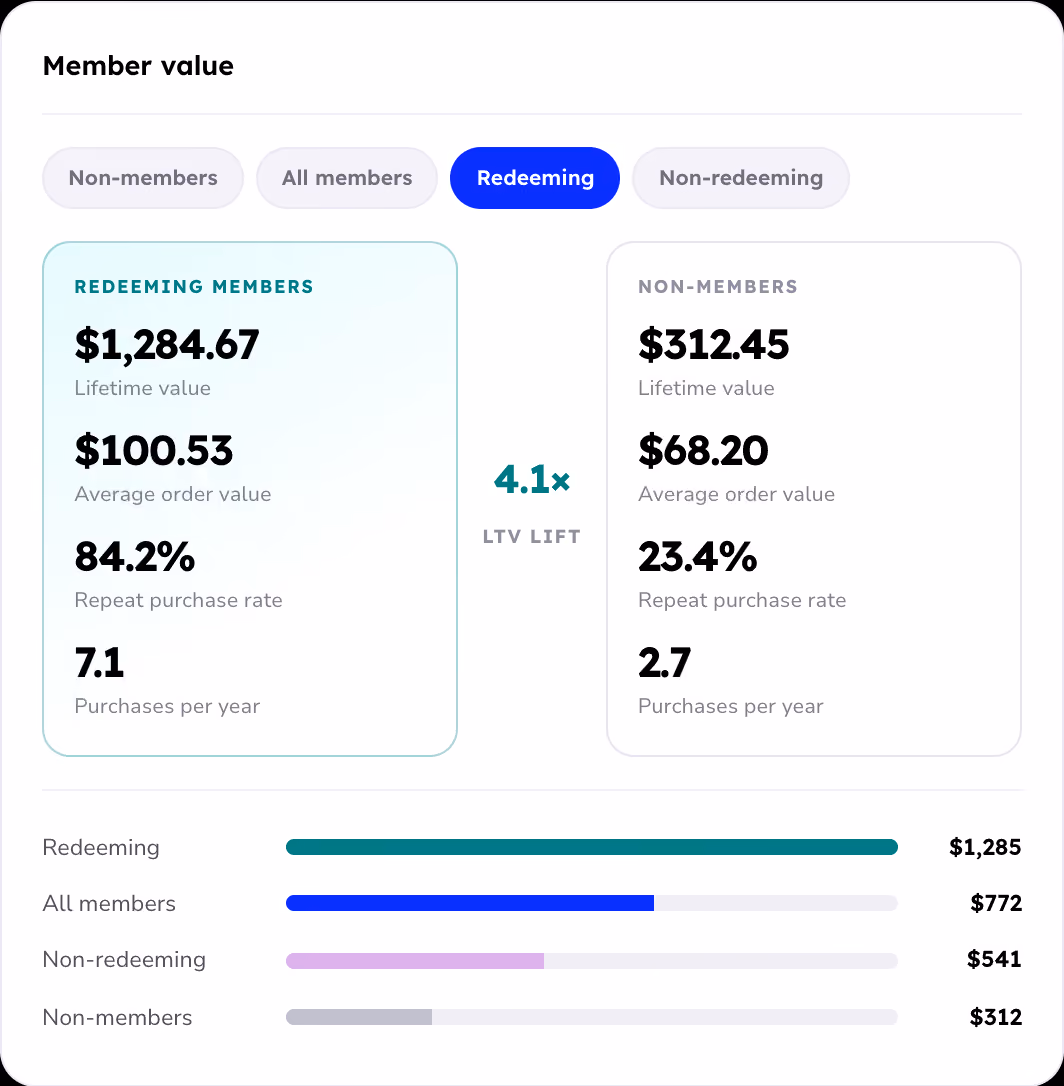1064x1086 pixels.
Task: Click the 7.1 purchases per year value
Action: [100, 662]
